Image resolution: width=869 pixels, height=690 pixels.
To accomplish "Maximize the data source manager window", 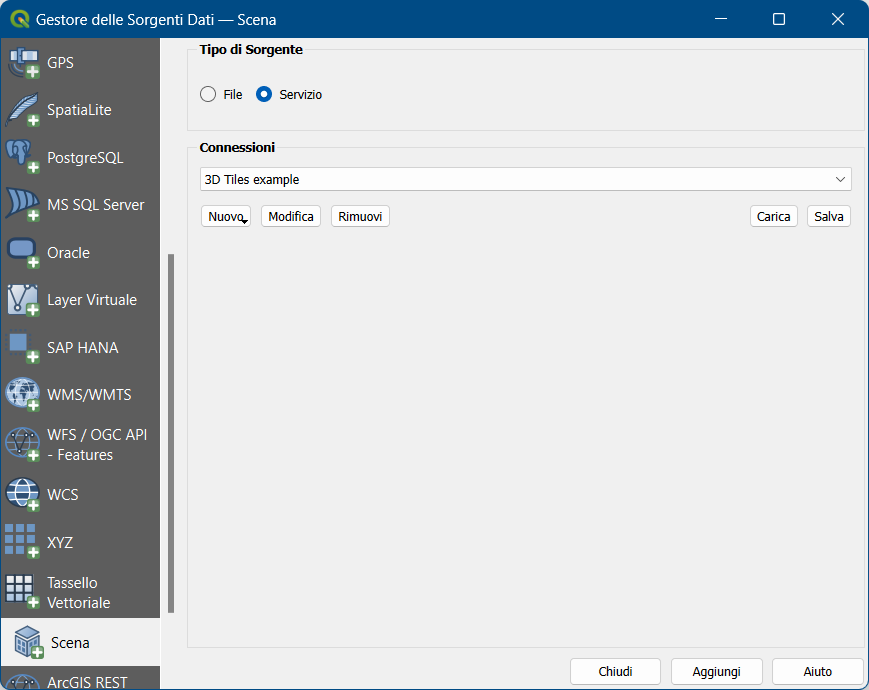I will click(779, 19).
